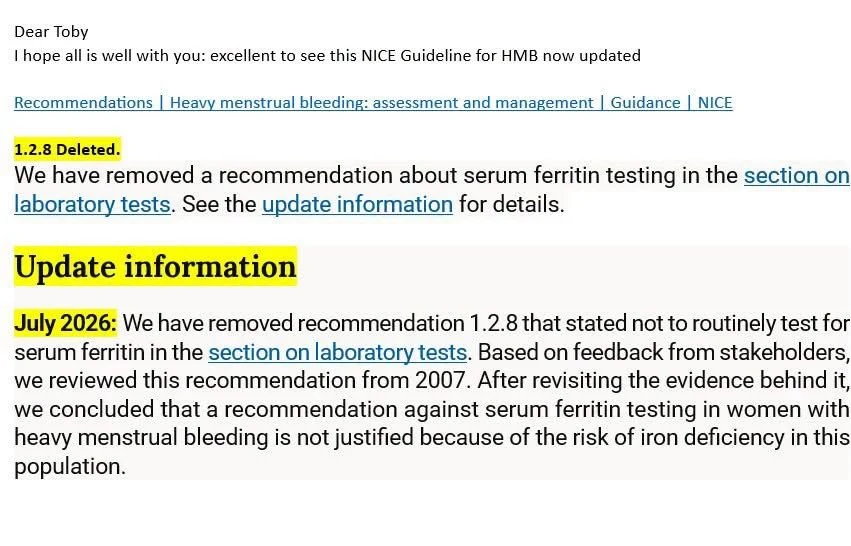Click the highlighted 'July 2026:' label
This screenshot has height=546, width=851.
pos(65,323)
